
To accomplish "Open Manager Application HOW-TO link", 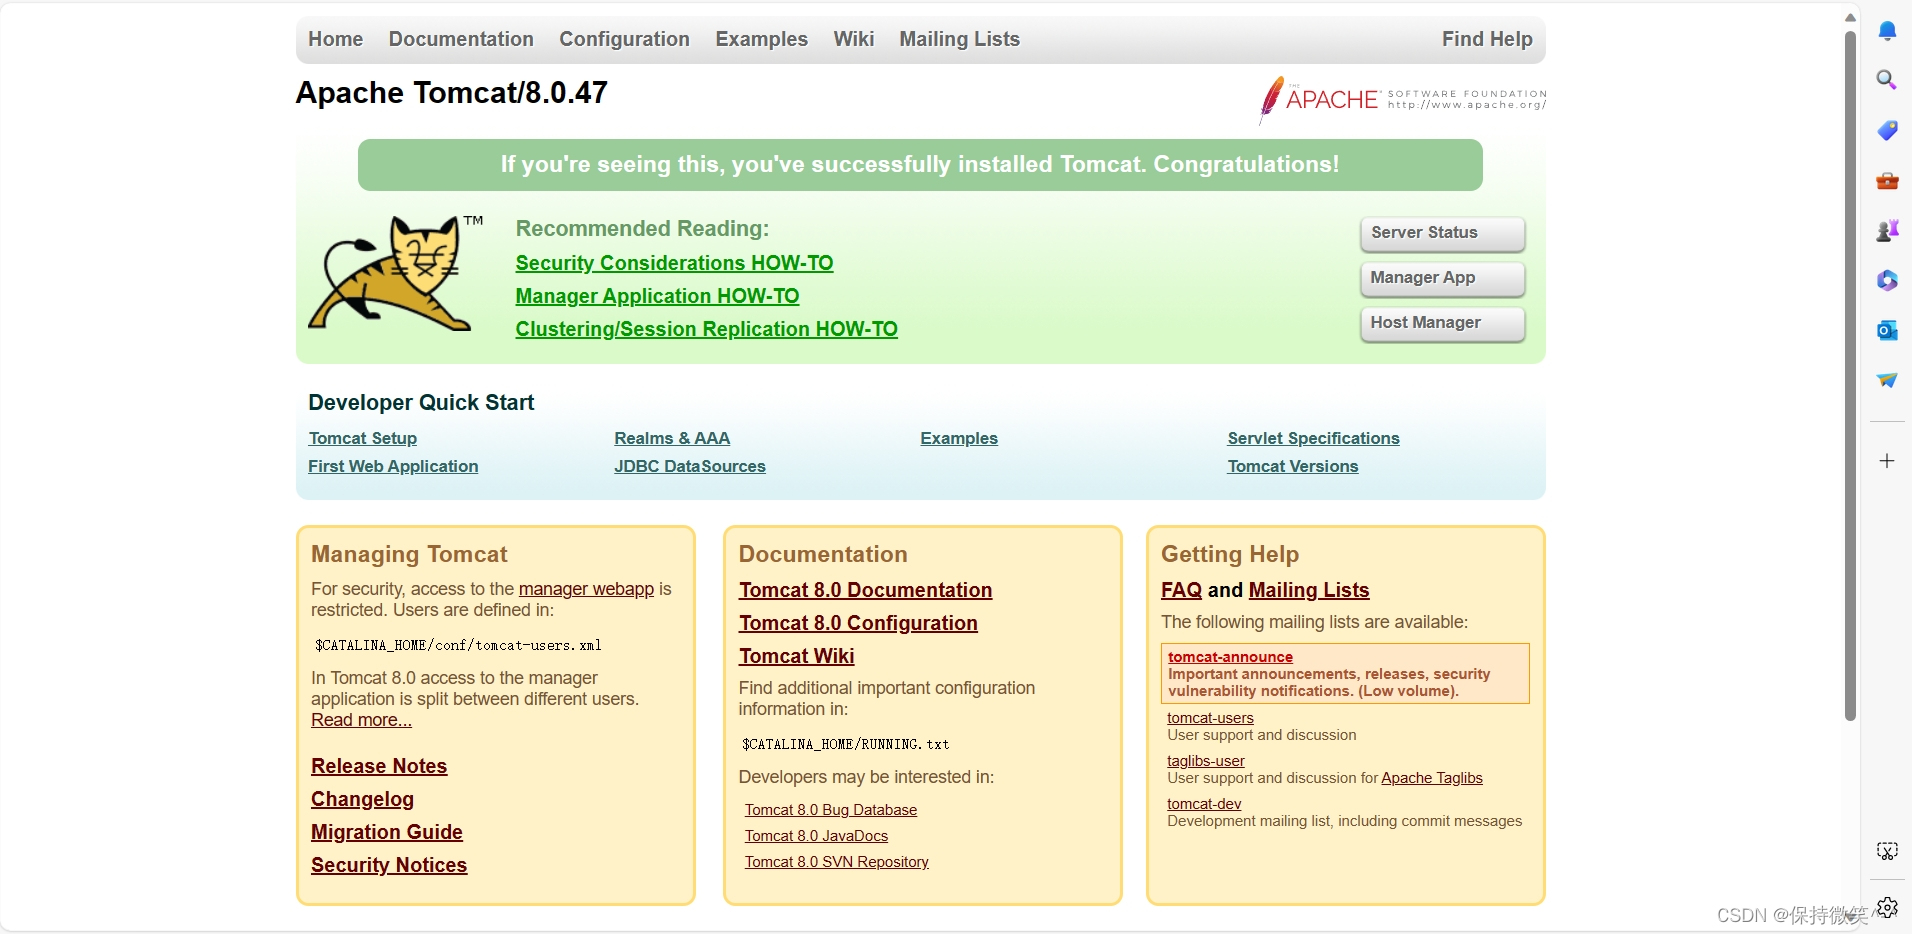I will [657, 296].
